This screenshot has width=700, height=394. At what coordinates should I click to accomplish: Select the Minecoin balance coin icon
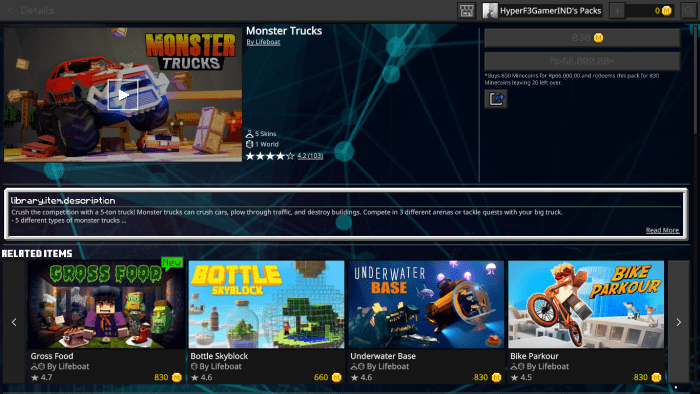click(x=666, y=11)
